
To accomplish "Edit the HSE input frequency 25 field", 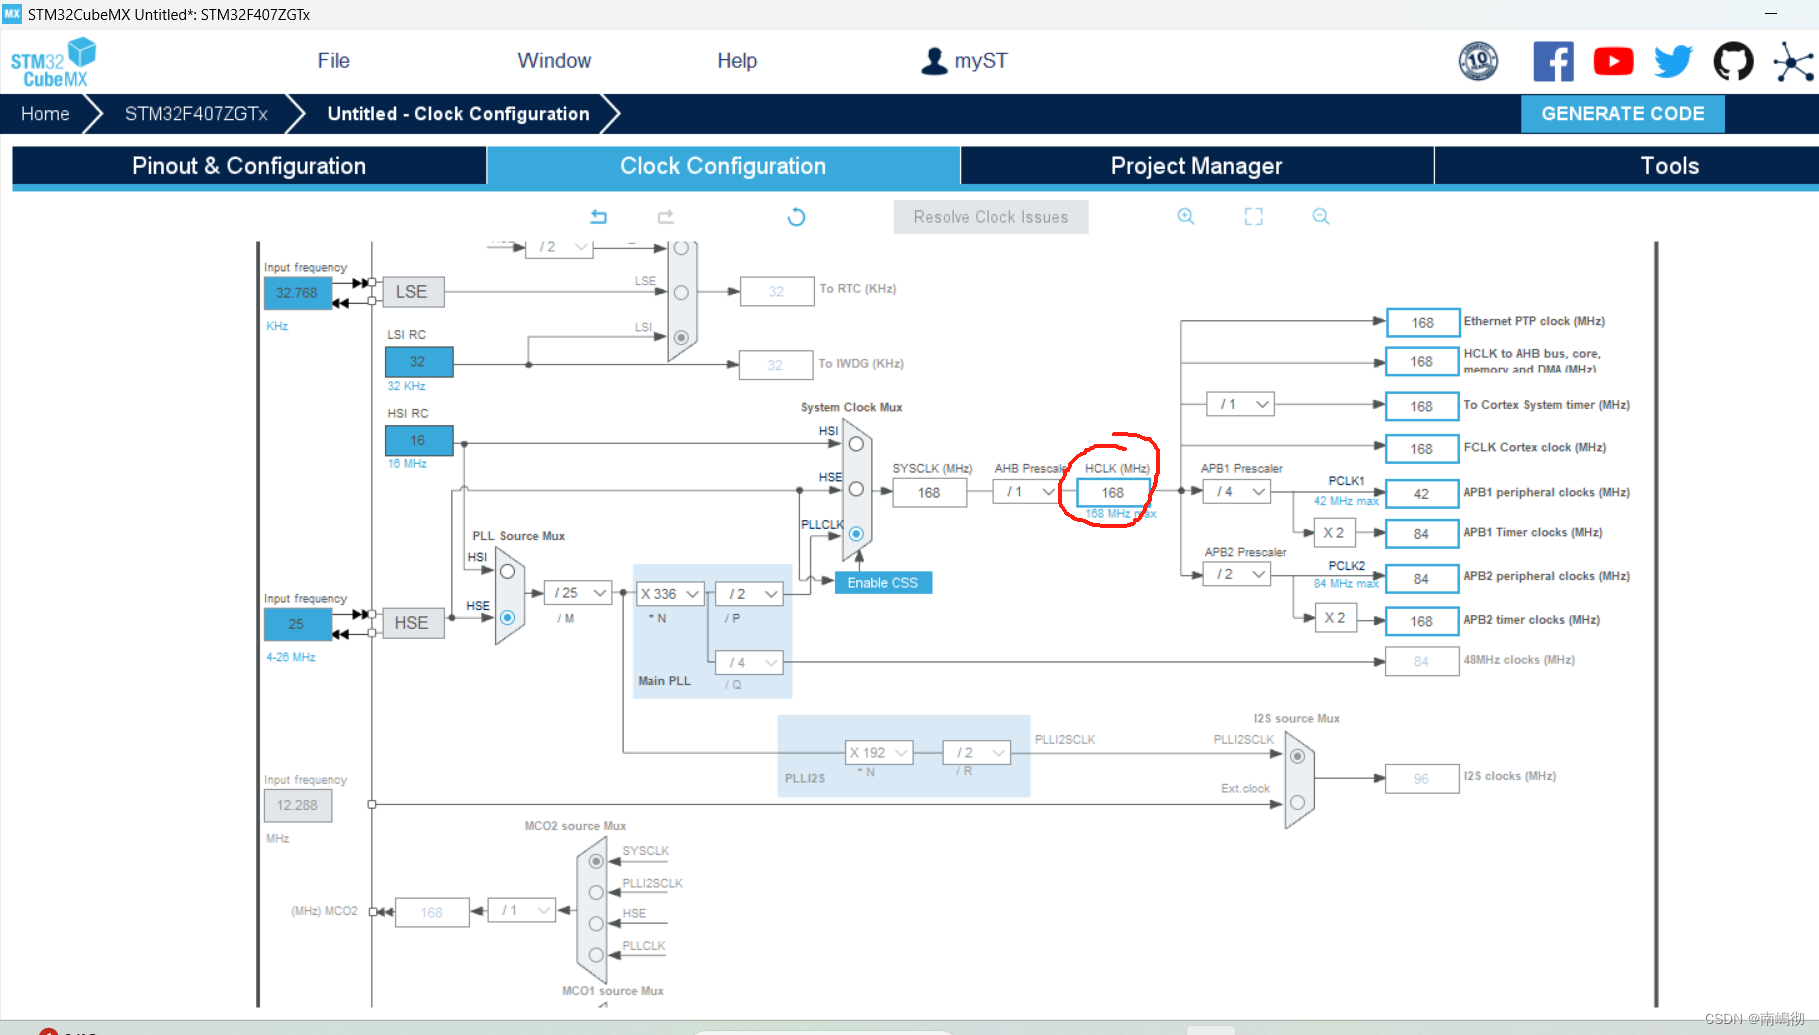I will coord(297,623).
